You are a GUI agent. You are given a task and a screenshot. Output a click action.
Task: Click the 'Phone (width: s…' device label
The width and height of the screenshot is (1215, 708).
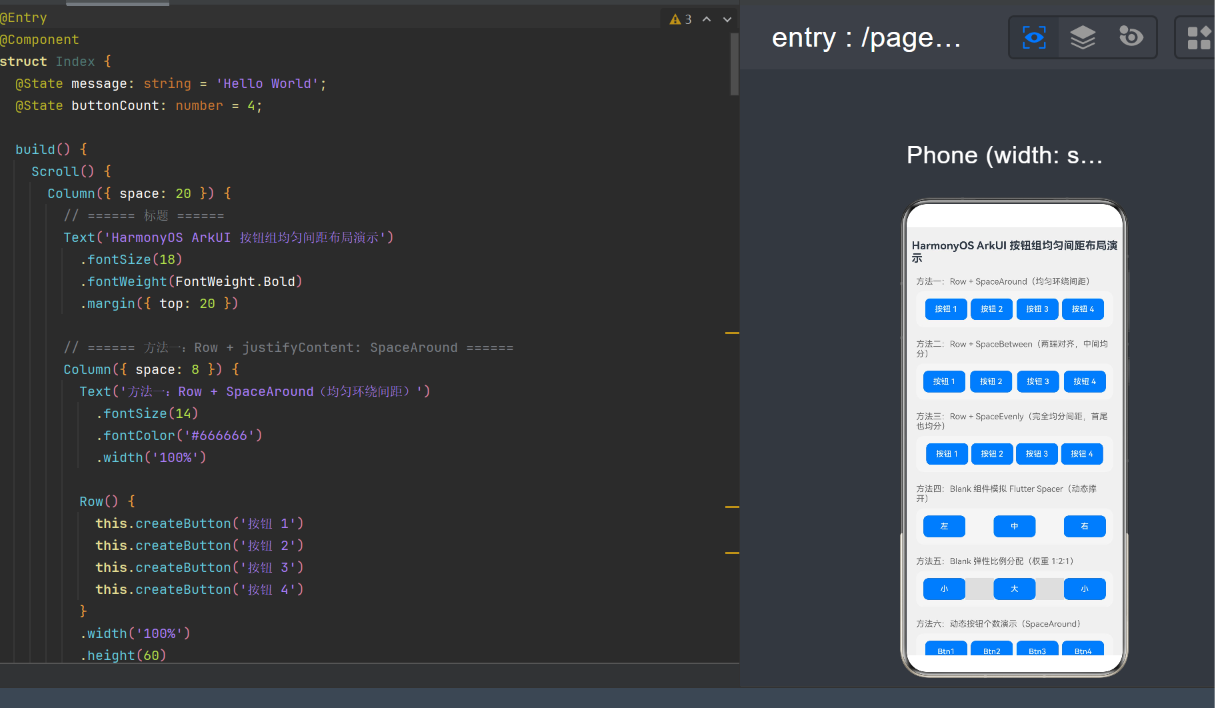[x=1005, y=155]
